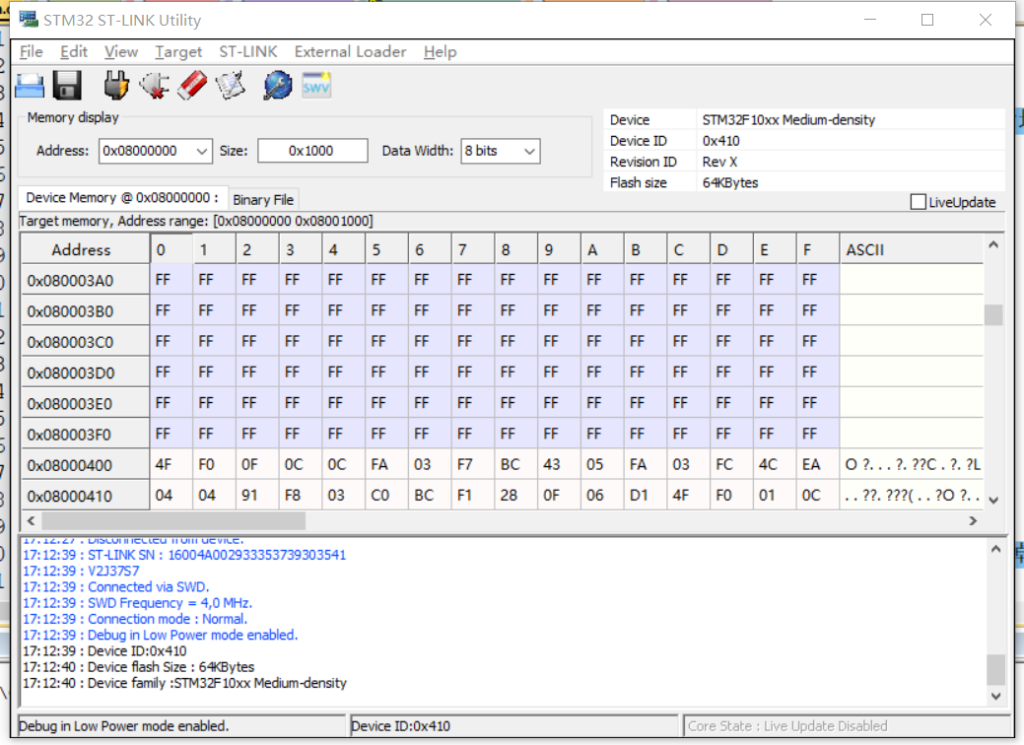Open the Data Width dropdown
The image size is (1024, 745).
tap(530, 151)
